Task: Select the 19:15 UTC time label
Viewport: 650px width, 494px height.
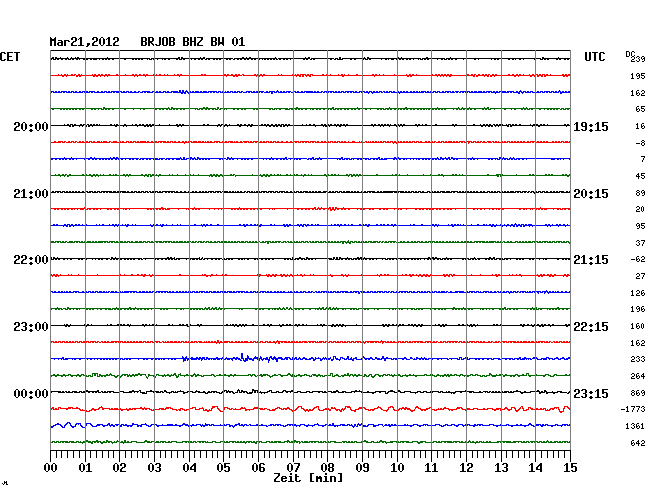Action: (591, 126)
